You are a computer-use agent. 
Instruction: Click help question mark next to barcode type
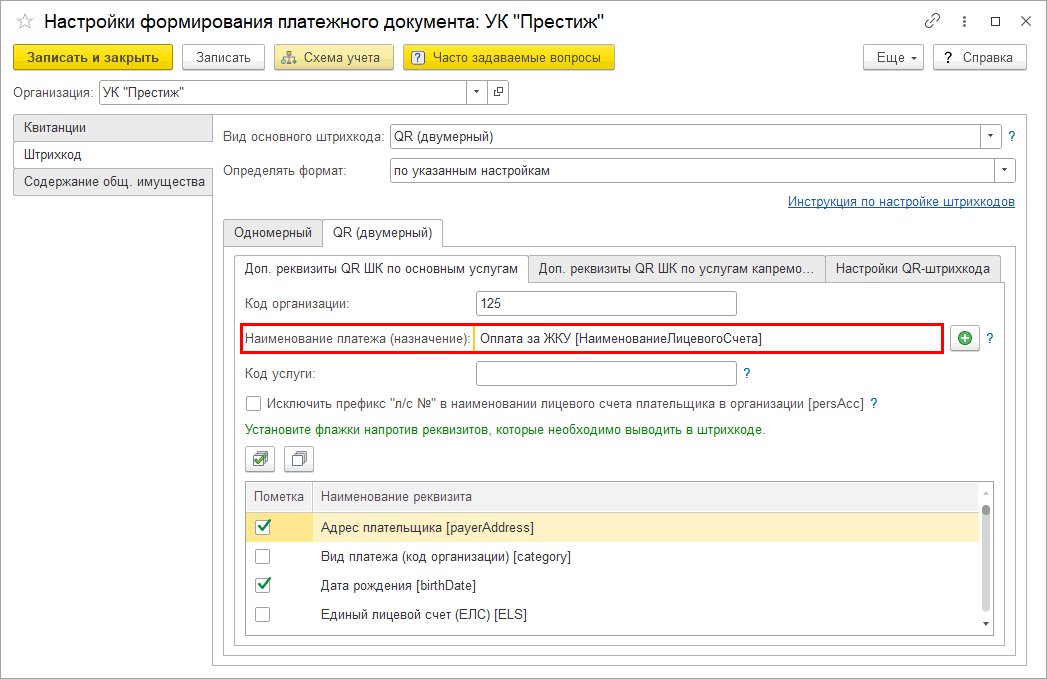point(1011,136)
